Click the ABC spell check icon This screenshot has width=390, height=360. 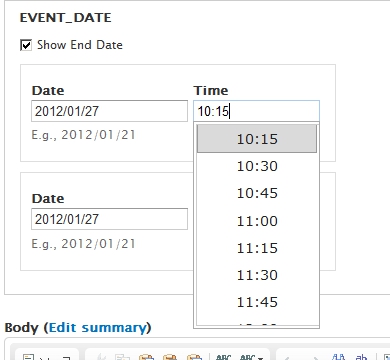tap(223, 357)
